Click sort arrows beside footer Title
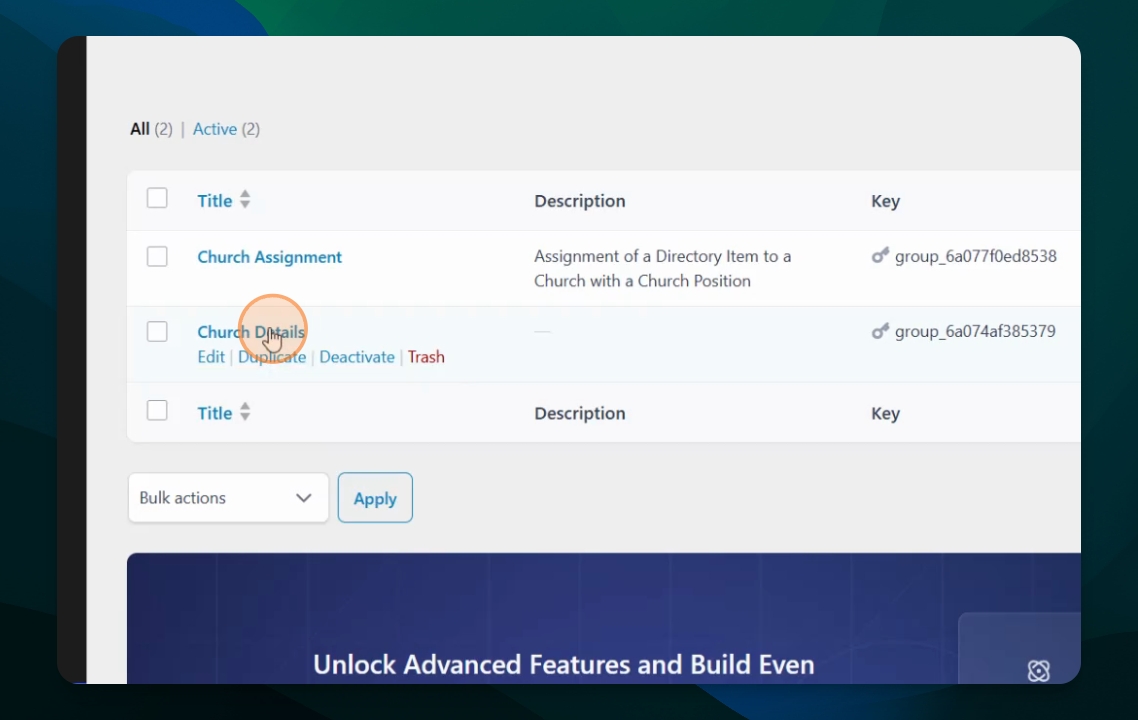This screenshot has width=1138, height=720. coord(245,412)
